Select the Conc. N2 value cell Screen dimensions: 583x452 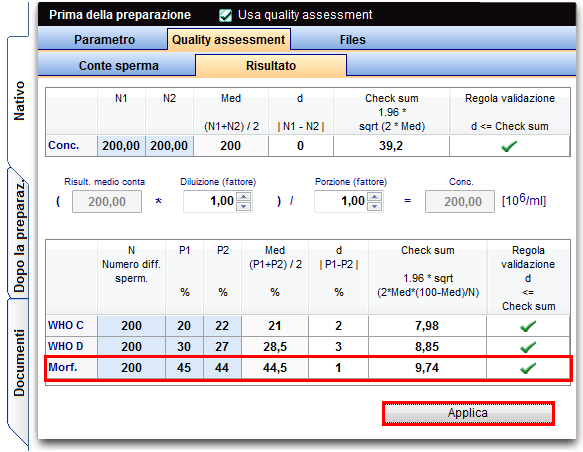tap(169, 145)
